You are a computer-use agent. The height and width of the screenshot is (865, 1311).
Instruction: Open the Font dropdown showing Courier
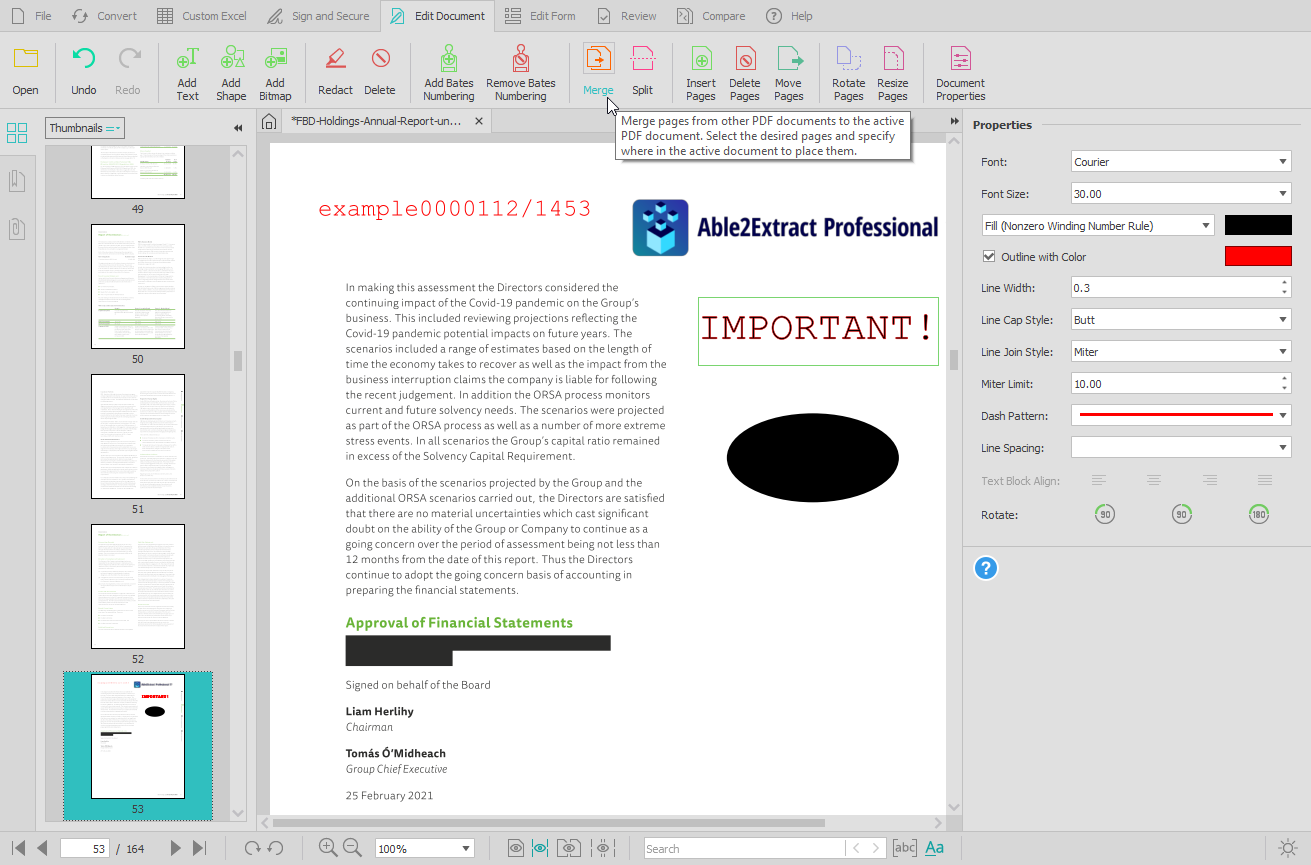point(1180,161)
